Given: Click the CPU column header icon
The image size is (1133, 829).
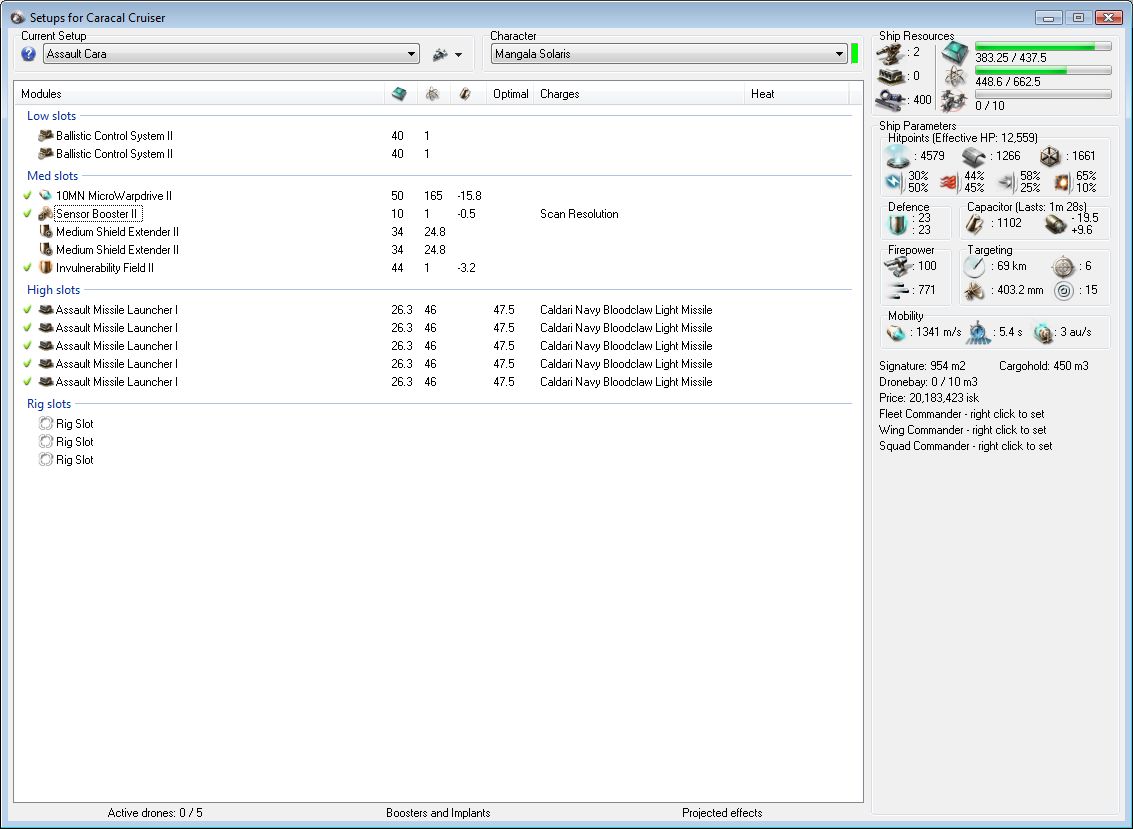Looking at the screenshot, I should [399, 94].
